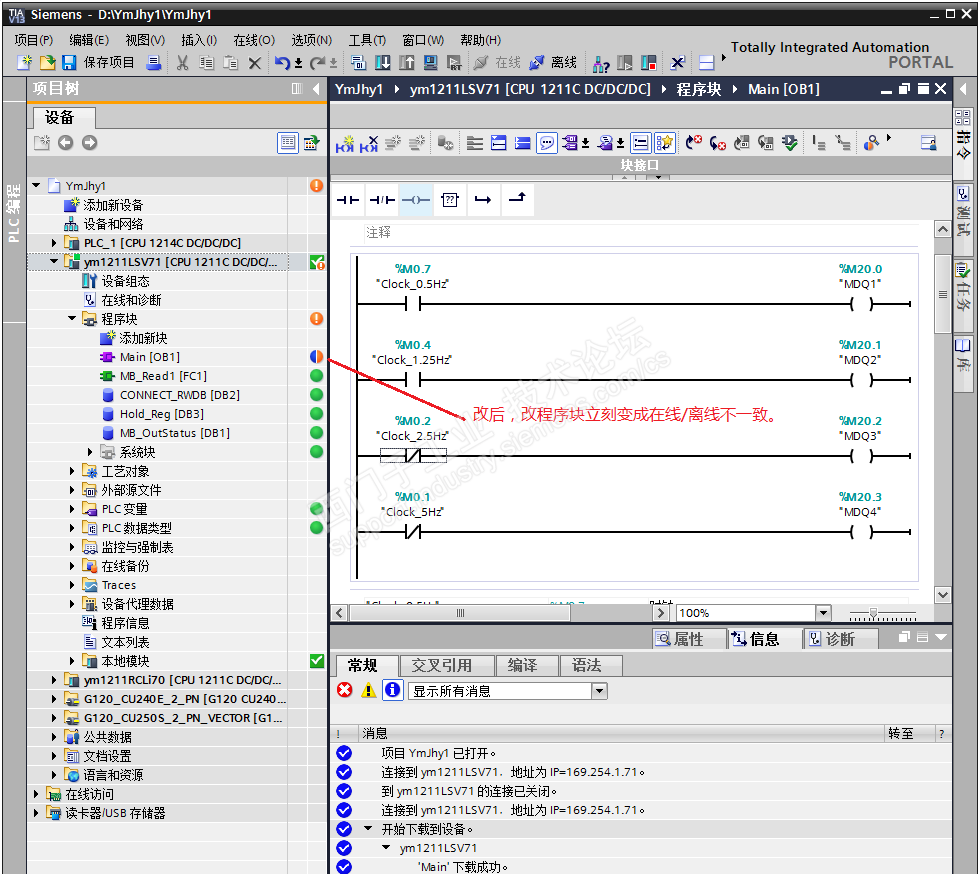Insert an empty box instruction
This screenshot has width=979, height=874.
[450, 200]
